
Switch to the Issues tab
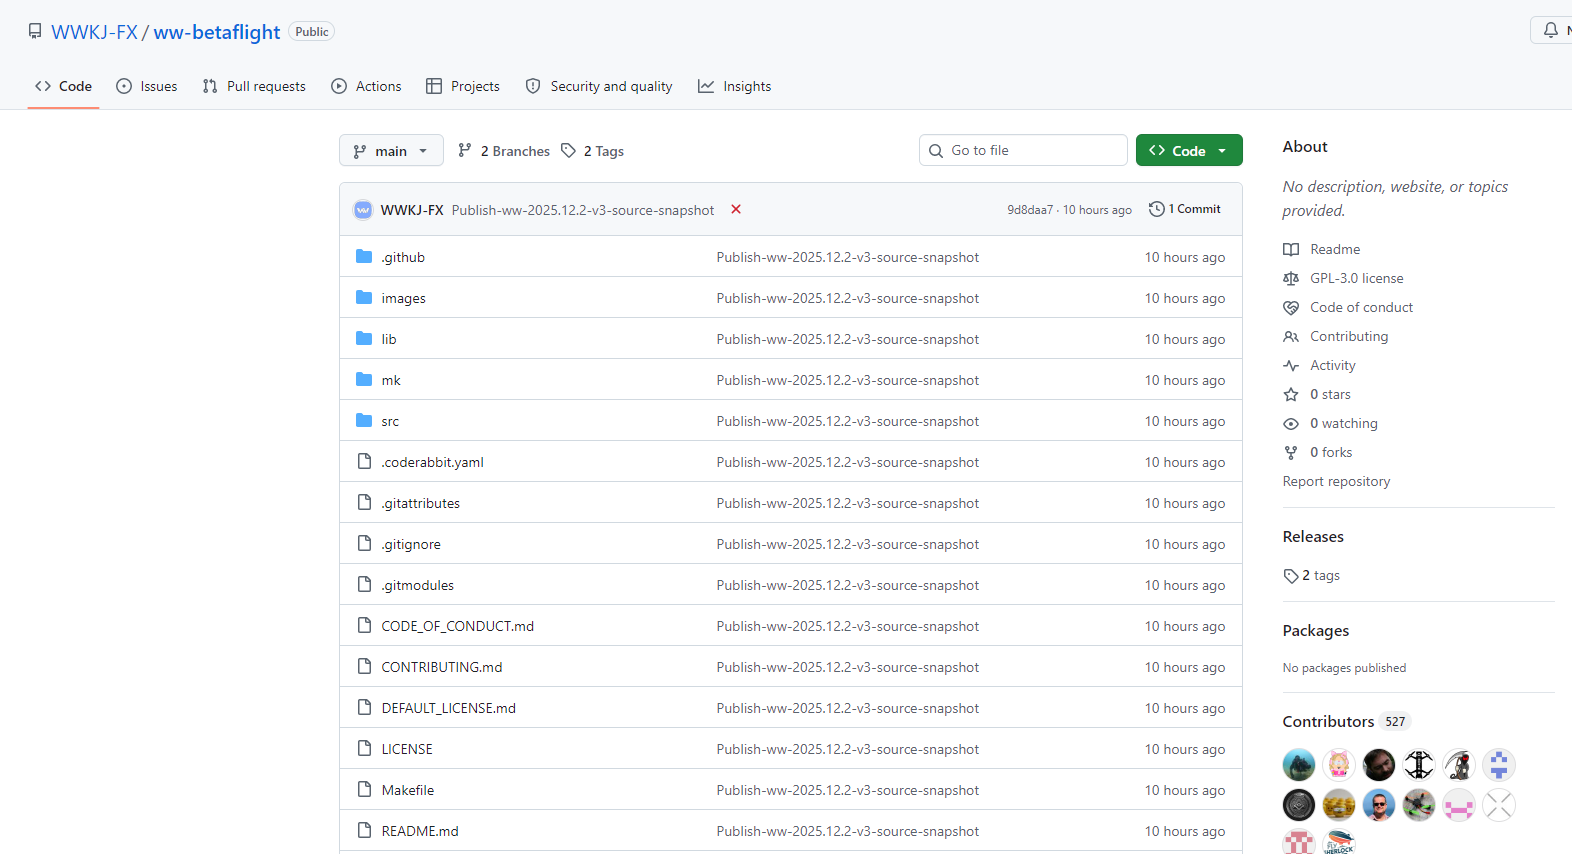pos(147,86)
